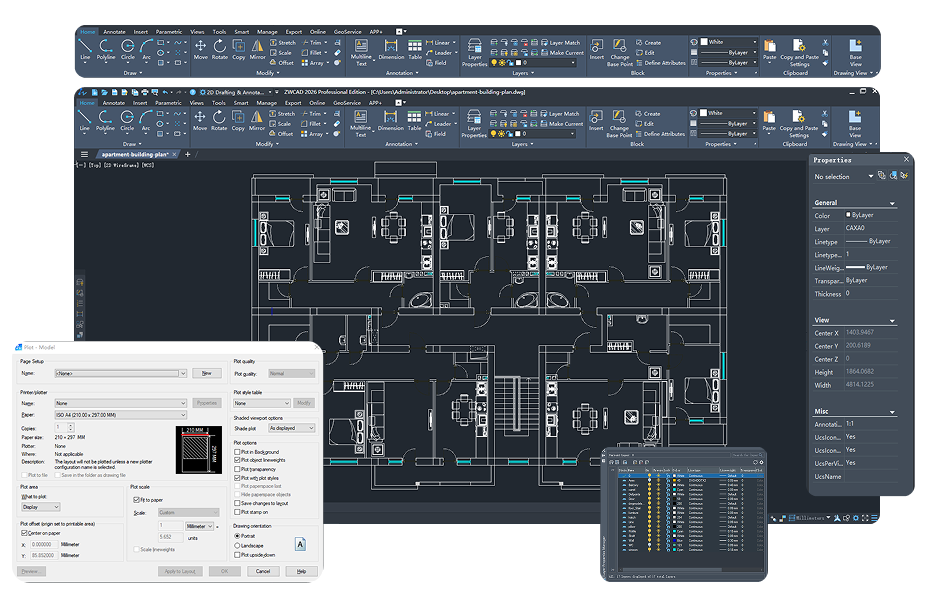Insert a Table from the floating top ribbon

(x=415, y=50)
